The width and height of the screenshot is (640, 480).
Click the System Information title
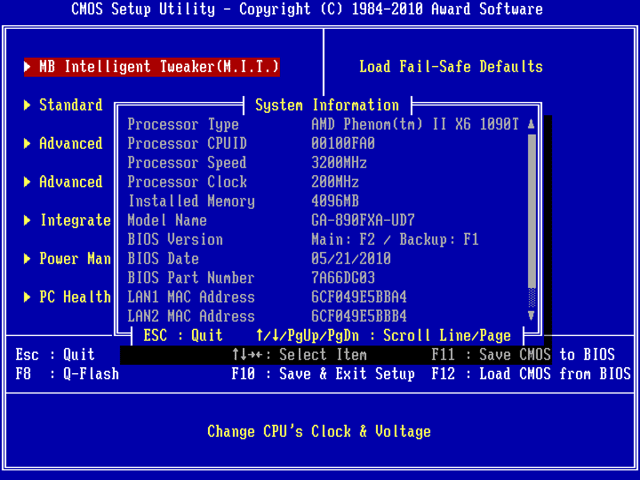(327, 105)
